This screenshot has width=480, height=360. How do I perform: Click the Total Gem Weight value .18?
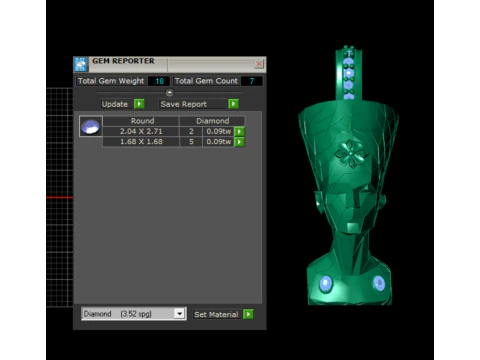[159, 81]
